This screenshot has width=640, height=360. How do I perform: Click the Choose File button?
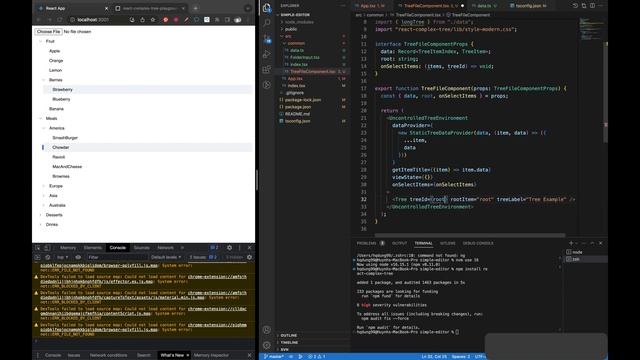click(x=48, y=31)
